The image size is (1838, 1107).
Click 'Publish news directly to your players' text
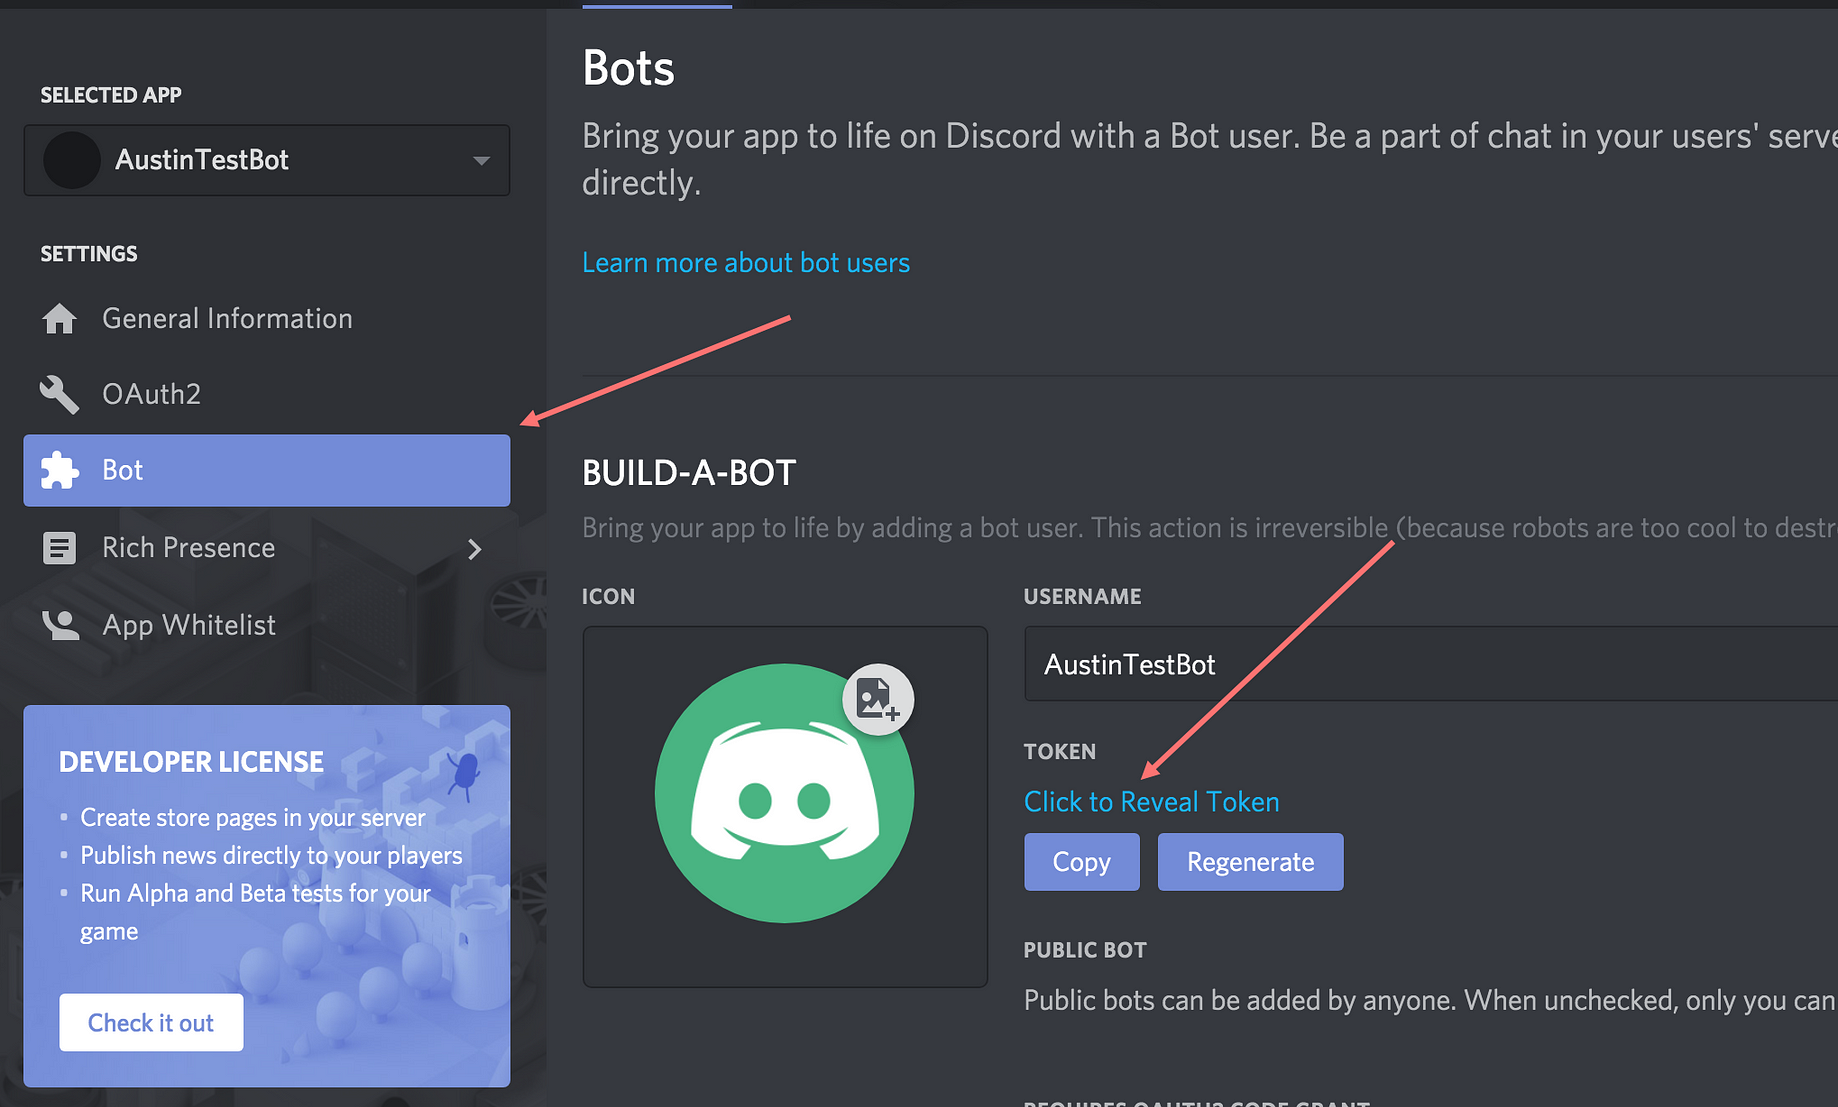pos(271,856)
